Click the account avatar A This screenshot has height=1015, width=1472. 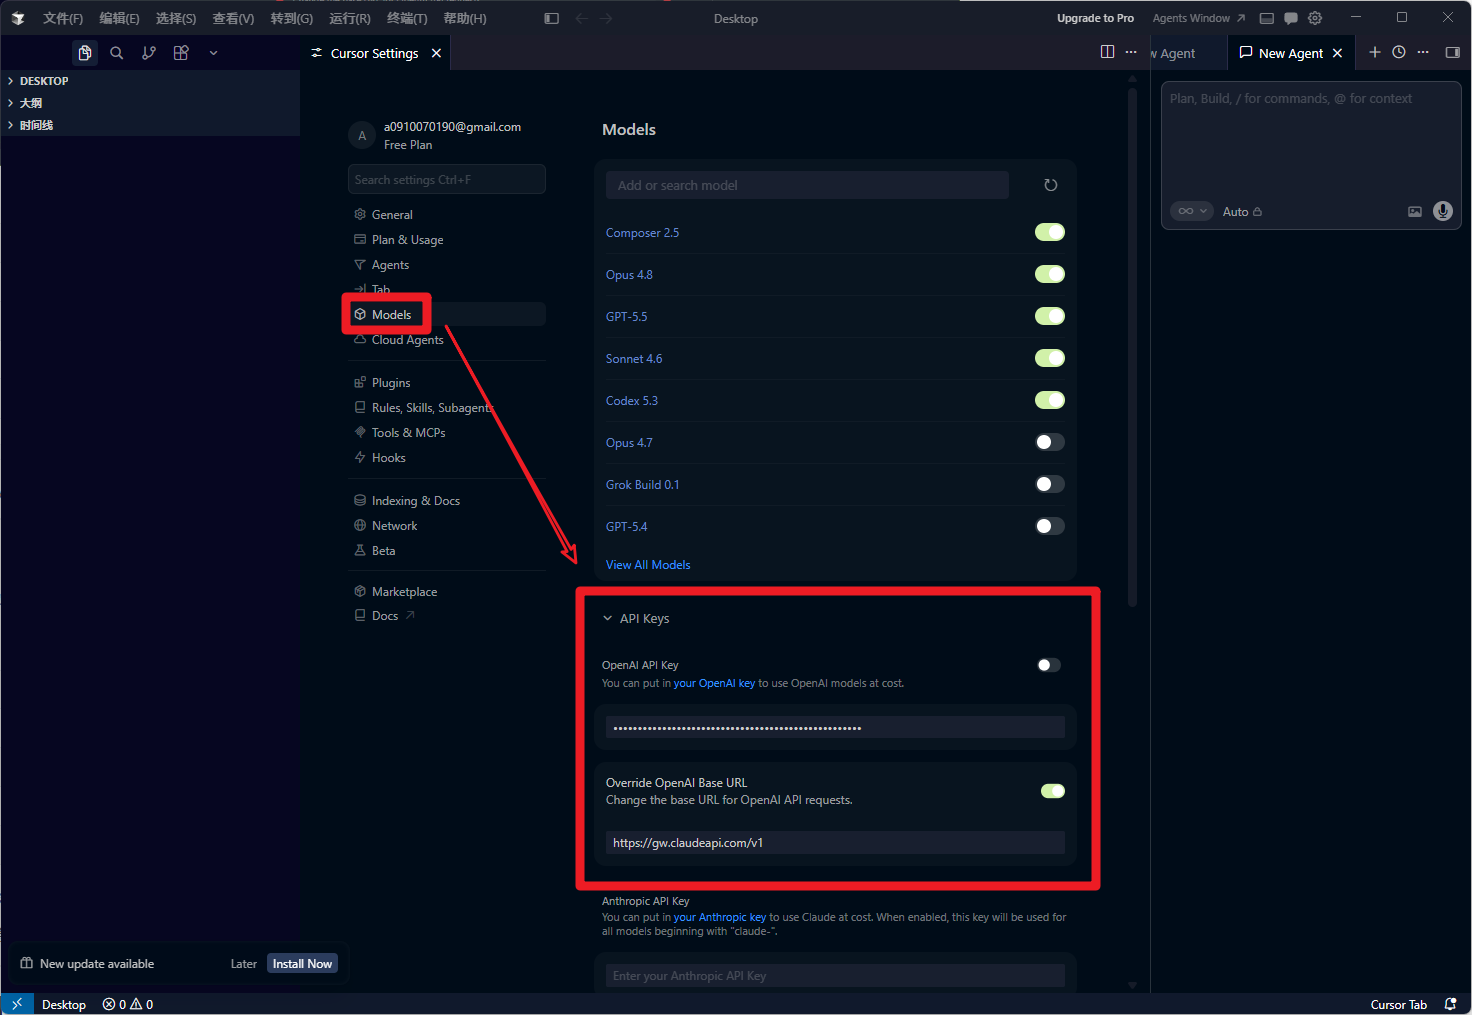coord(362,135)
